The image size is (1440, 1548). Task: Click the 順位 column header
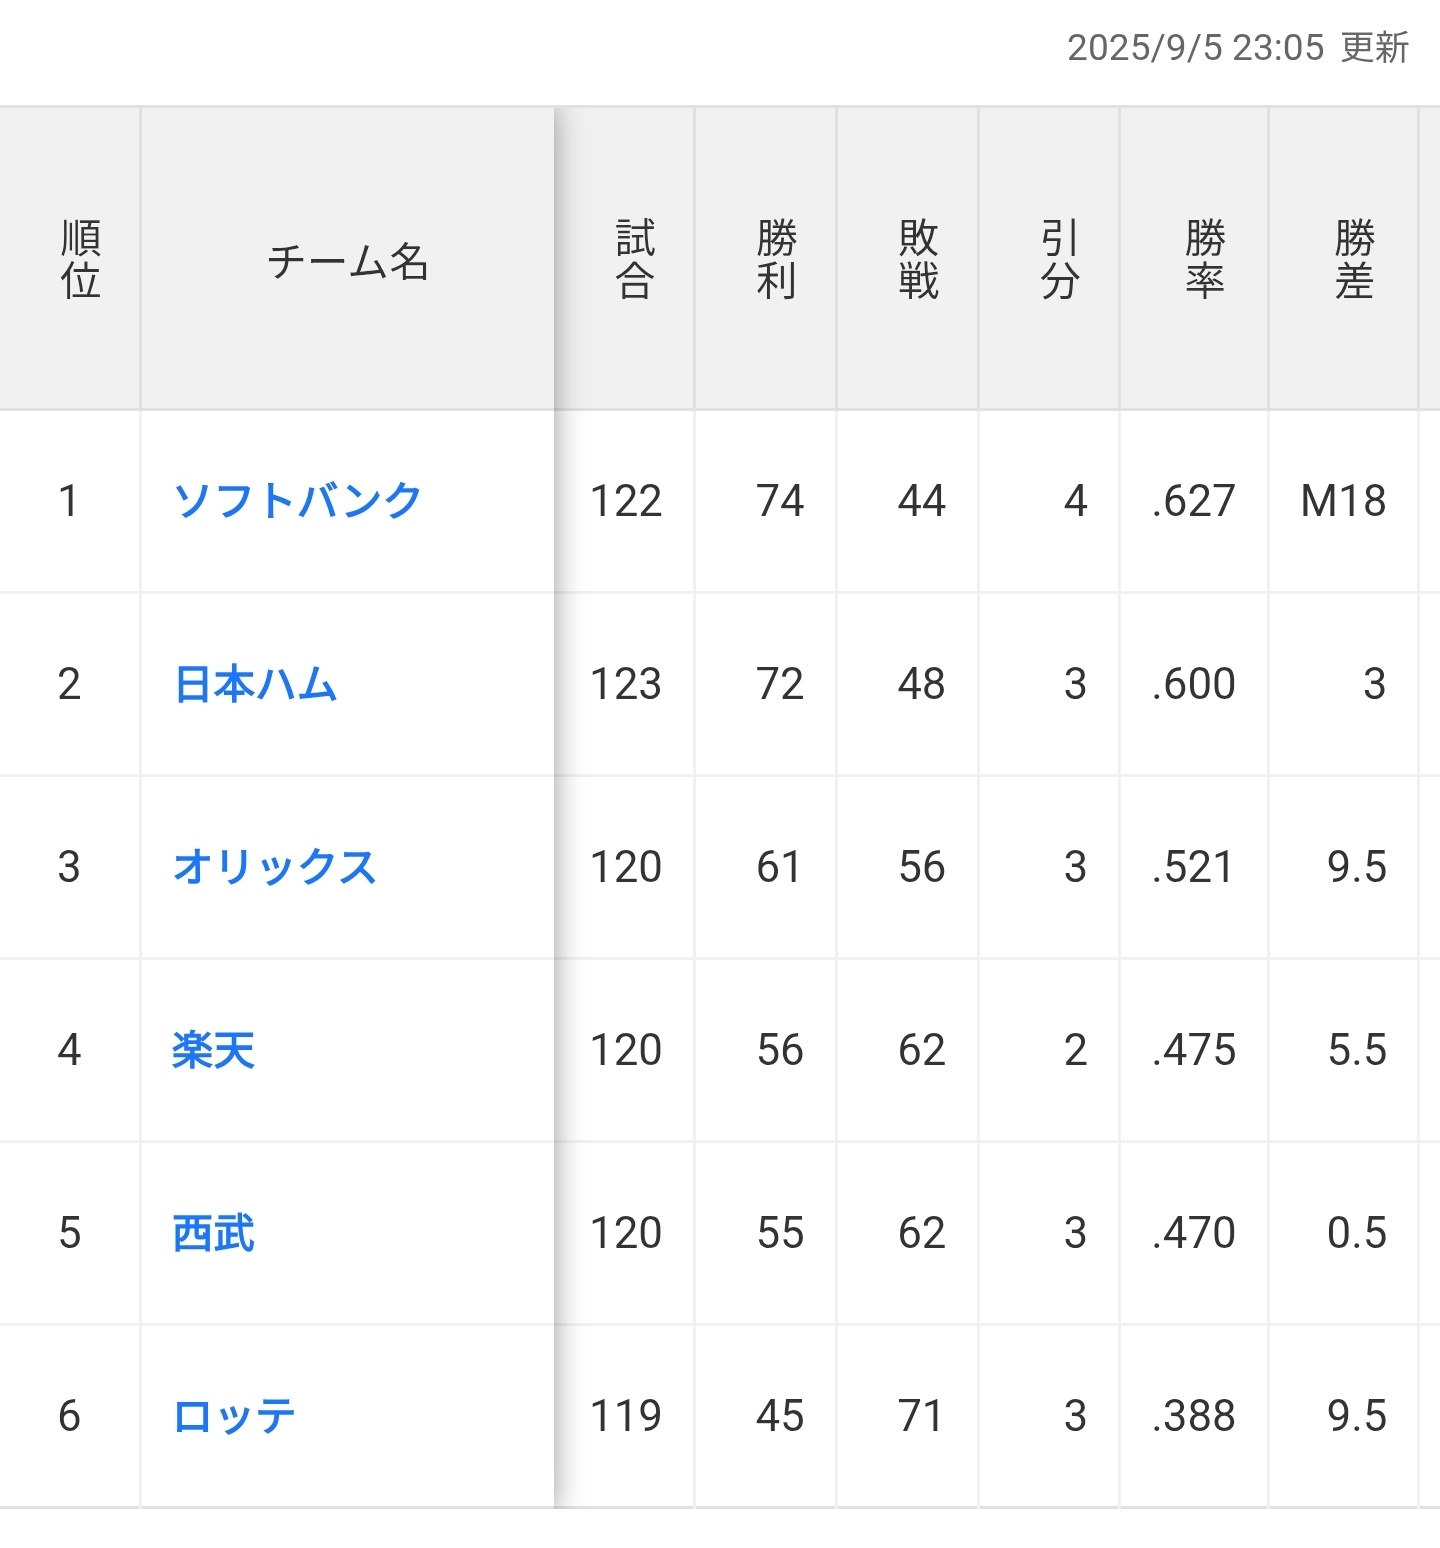coord(80,260)
